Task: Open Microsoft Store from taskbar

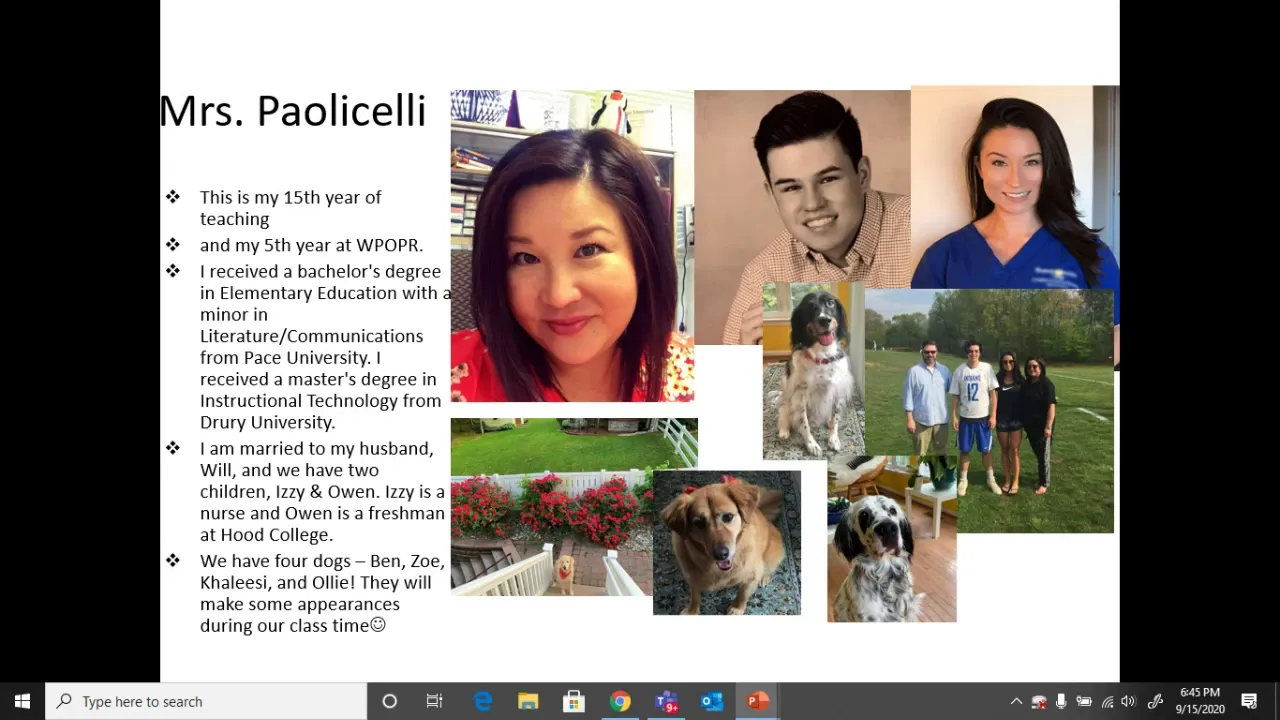Action: (574, 701)
